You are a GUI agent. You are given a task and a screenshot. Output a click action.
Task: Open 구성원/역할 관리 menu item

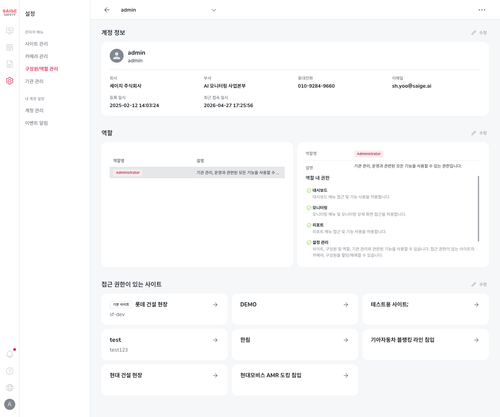coord(42,69)
